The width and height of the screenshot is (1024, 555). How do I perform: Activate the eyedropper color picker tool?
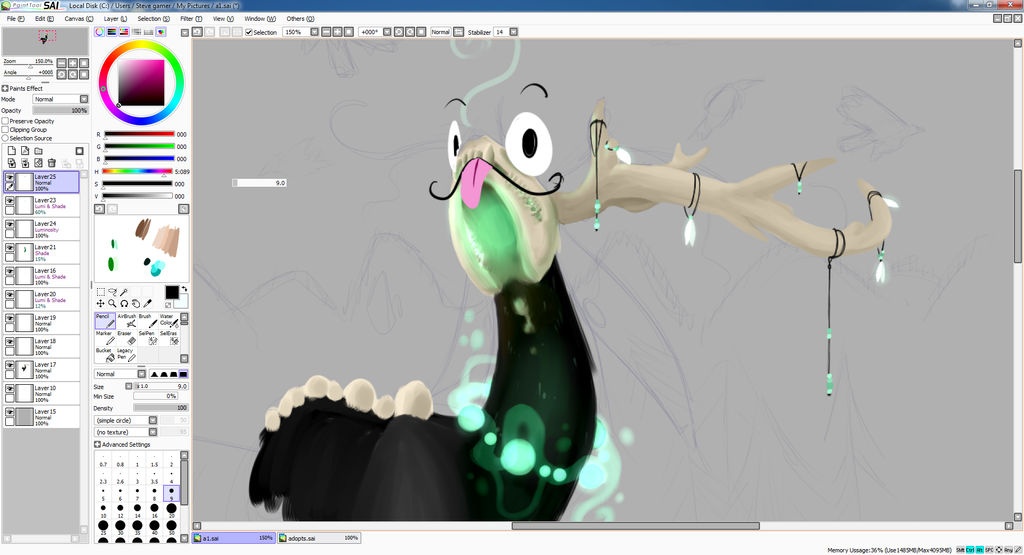click(x=148, y=304)
